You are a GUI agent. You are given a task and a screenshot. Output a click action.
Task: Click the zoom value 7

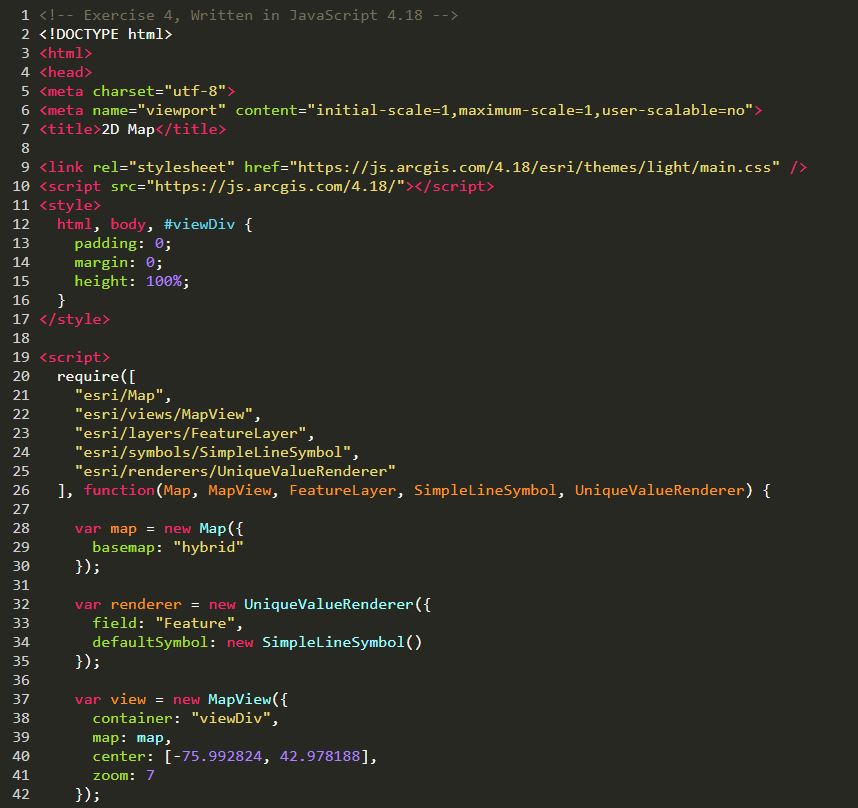150,775
